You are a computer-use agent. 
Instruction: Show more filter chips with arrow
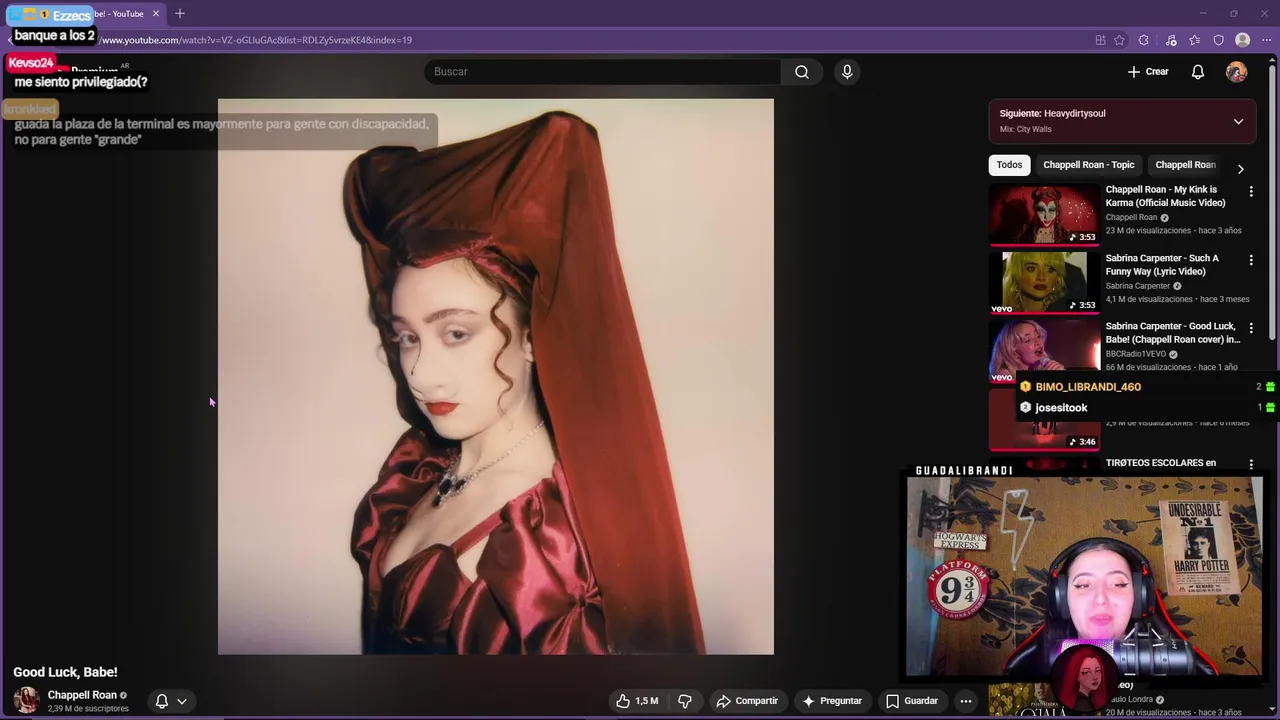pos(1240,169)
